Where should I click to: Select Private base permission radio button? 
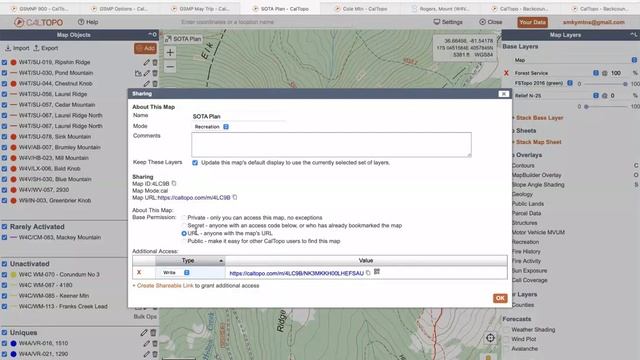[x=184, y=218]
